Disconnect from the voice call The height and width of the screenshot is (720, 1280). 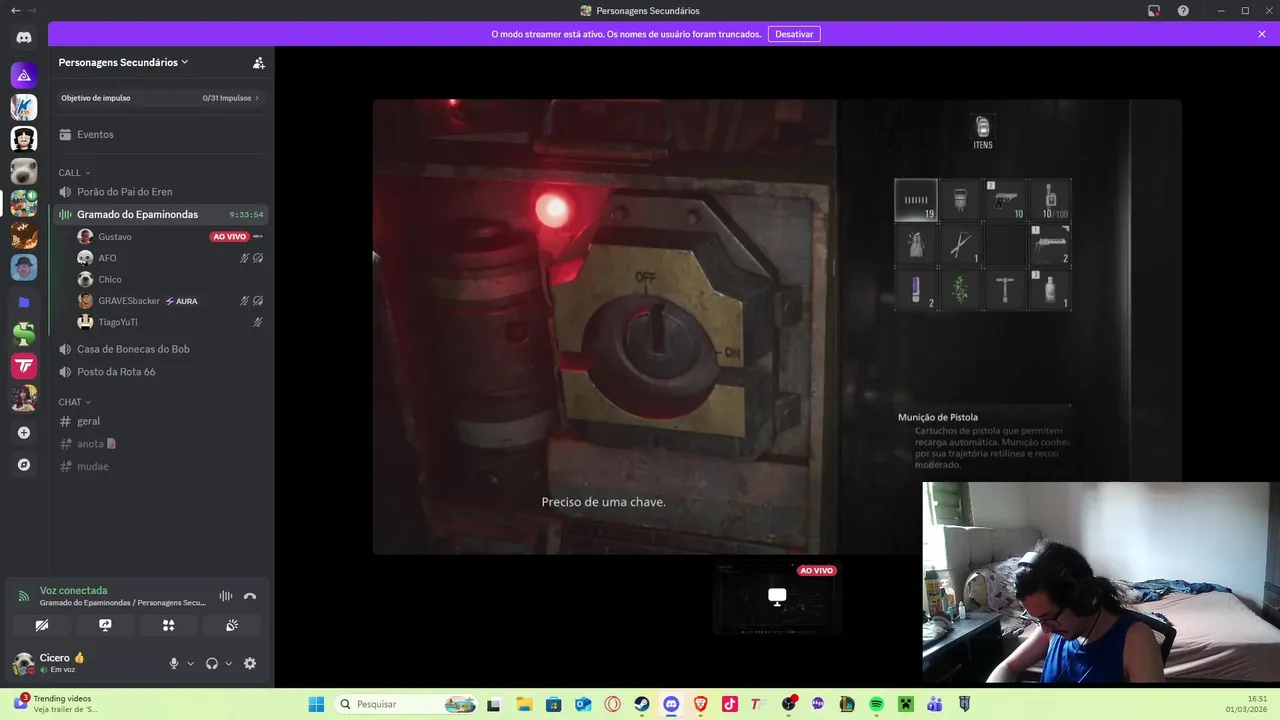tap(250, 596)
